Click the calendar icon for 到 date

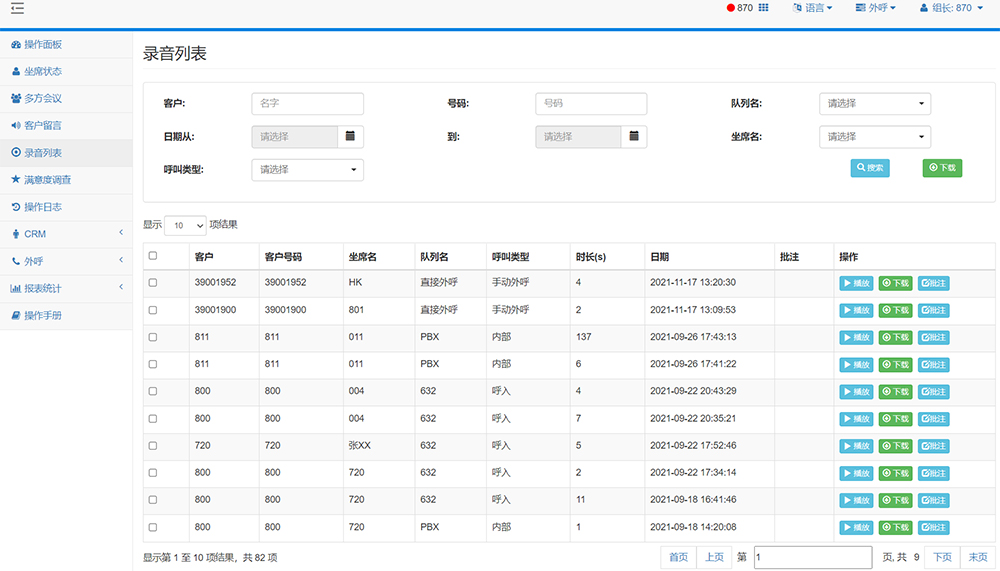[634, 137]
